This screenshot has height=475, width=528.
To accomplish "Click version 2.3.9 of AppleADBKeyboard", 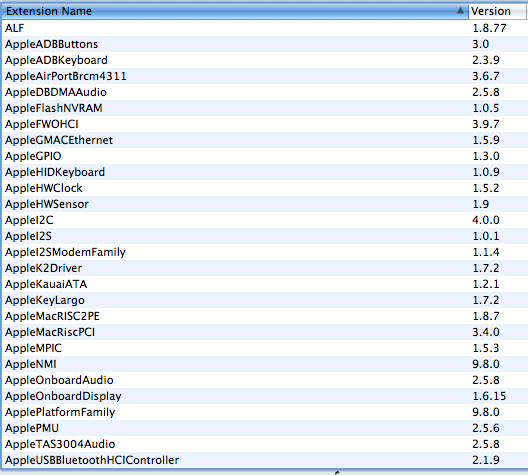I will click(486, 60).
